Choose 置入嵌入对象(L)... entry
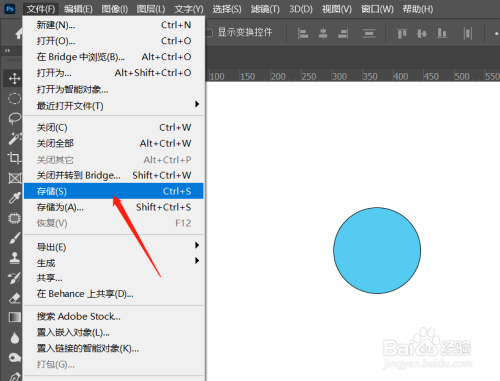This screenshot has height=381, width=500. [114, 332]
